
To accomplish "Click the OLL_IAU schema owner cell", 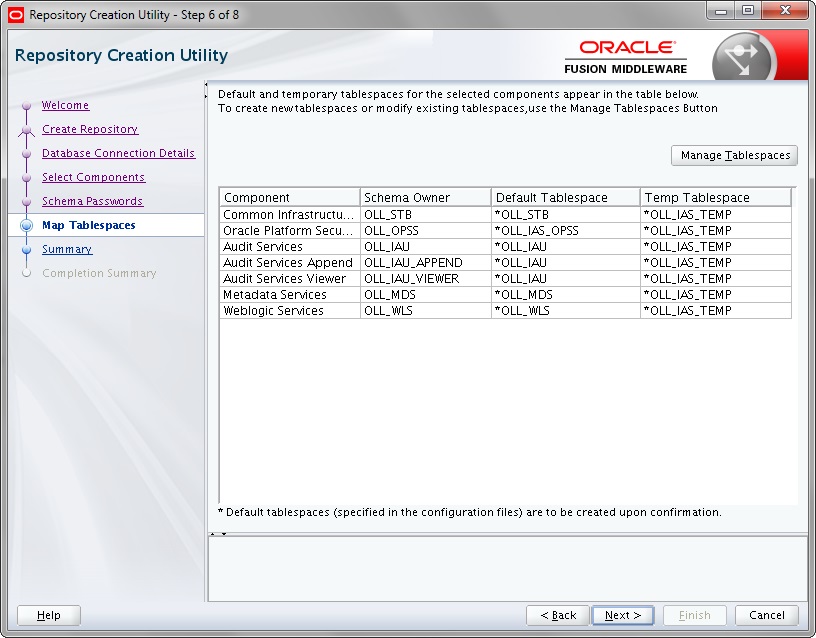I will click(x=426, y=247).
